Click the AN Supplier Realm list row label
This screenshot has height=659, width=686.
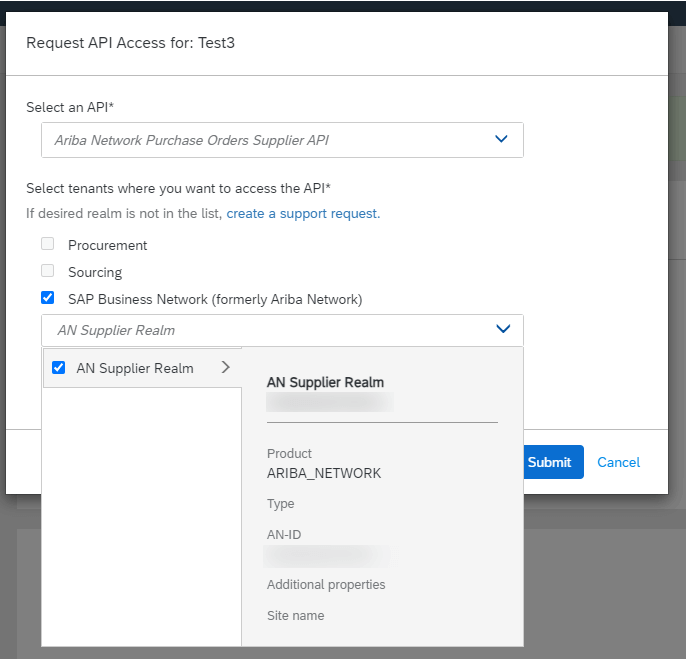(135, 368)
